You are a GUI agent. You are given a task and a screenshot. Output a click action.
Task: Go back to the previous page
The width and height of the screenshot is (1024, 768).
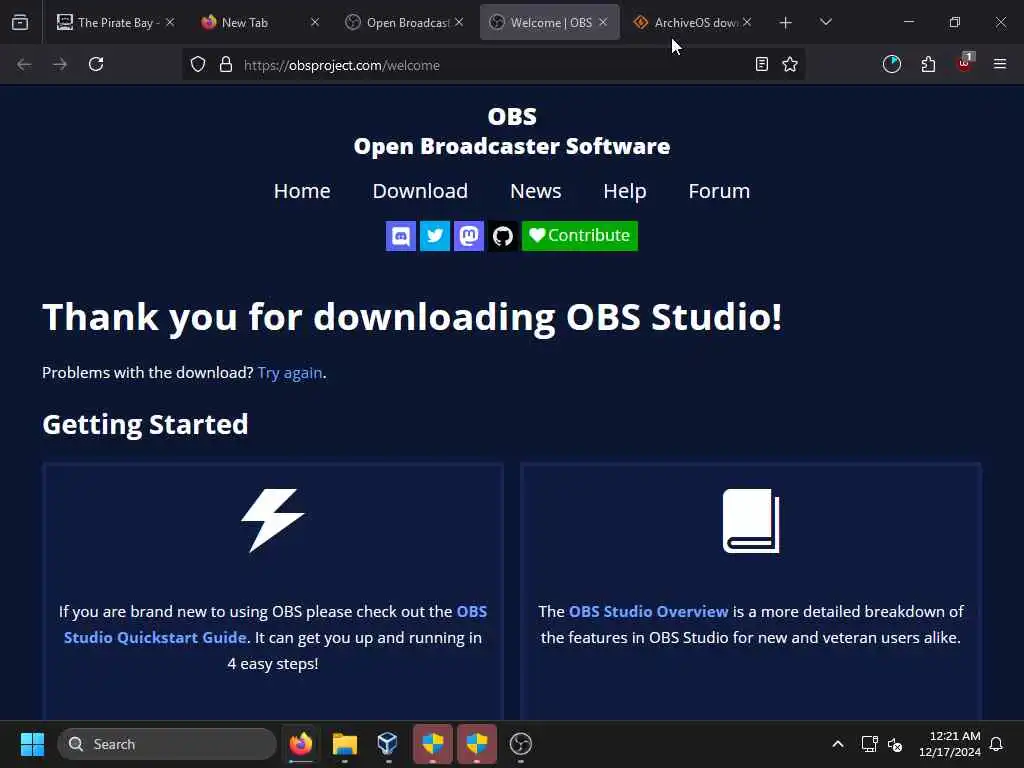pos(24,64)
